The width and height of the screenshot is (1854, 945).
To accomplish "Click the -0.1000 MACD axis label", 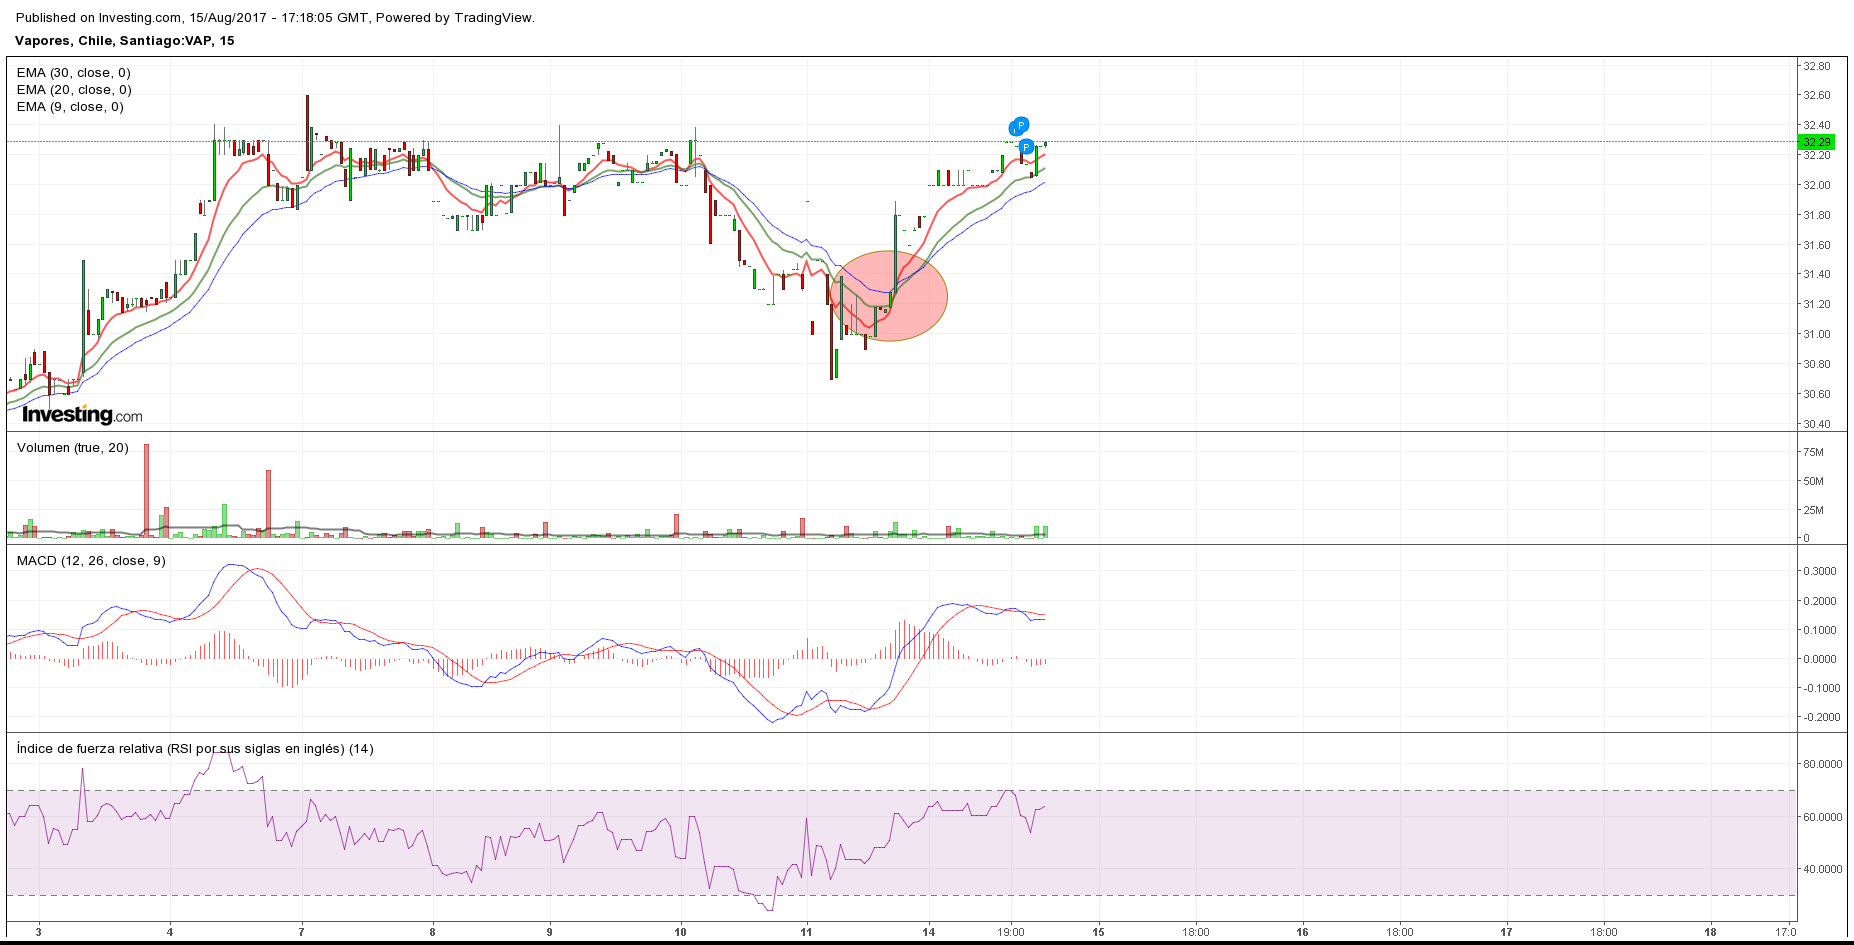I will pos(1820,688).
